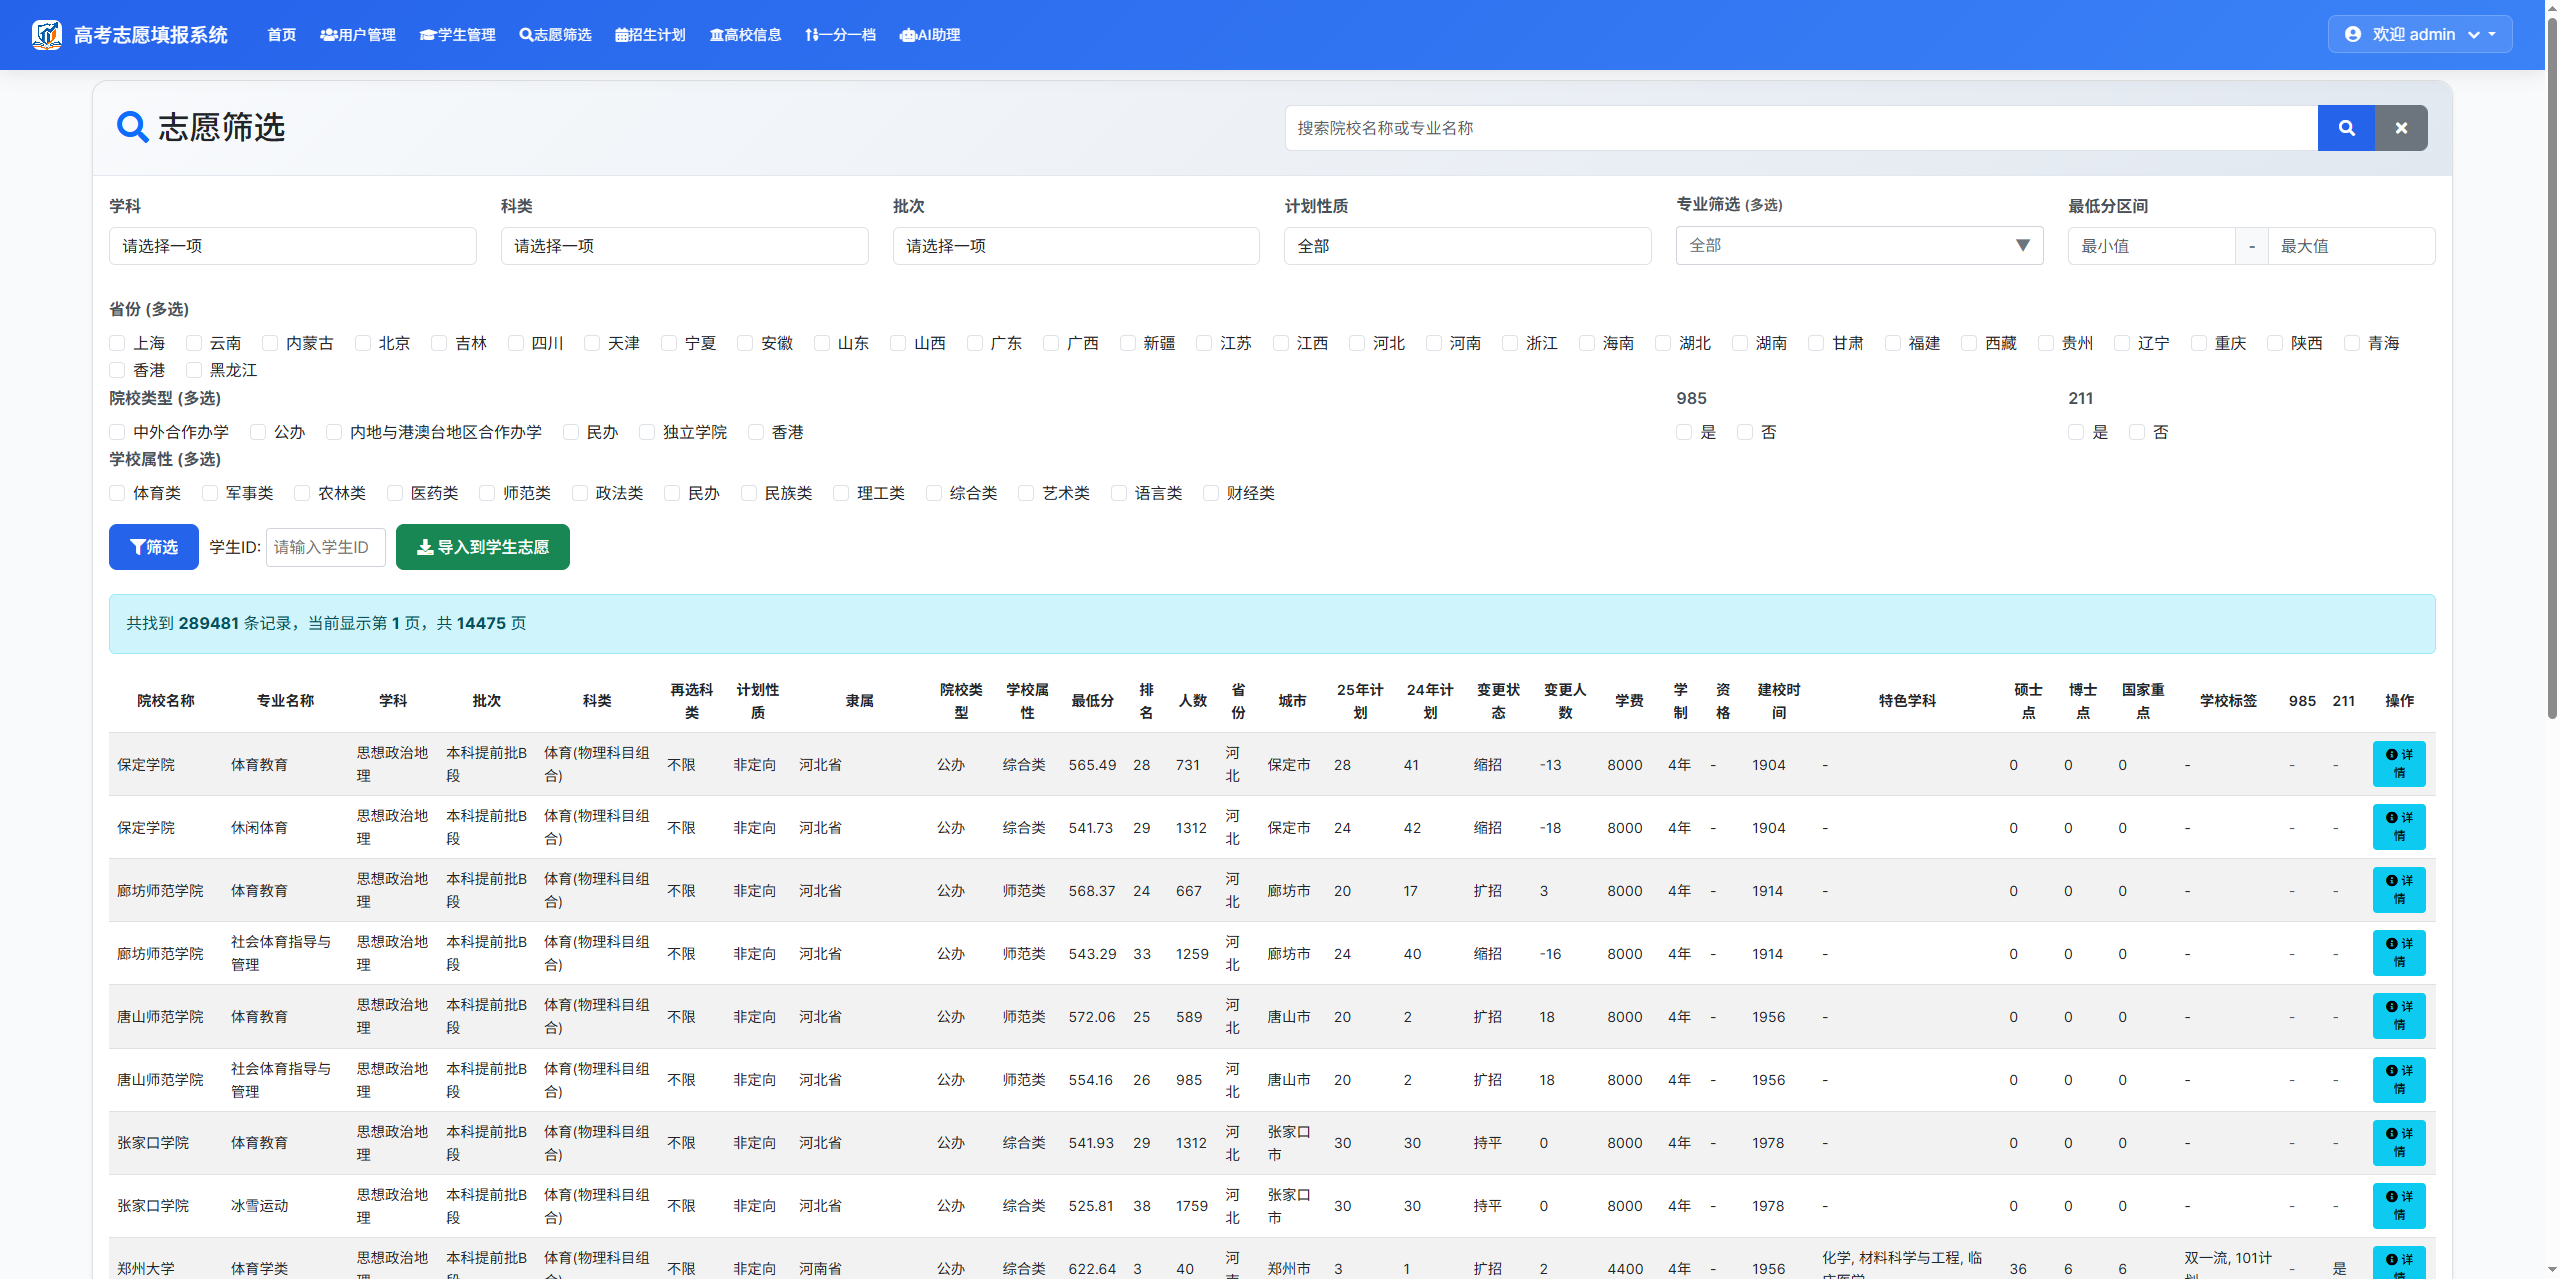2560x1279 pixels.
Task: Click the system logo icon
Action: 46,35
